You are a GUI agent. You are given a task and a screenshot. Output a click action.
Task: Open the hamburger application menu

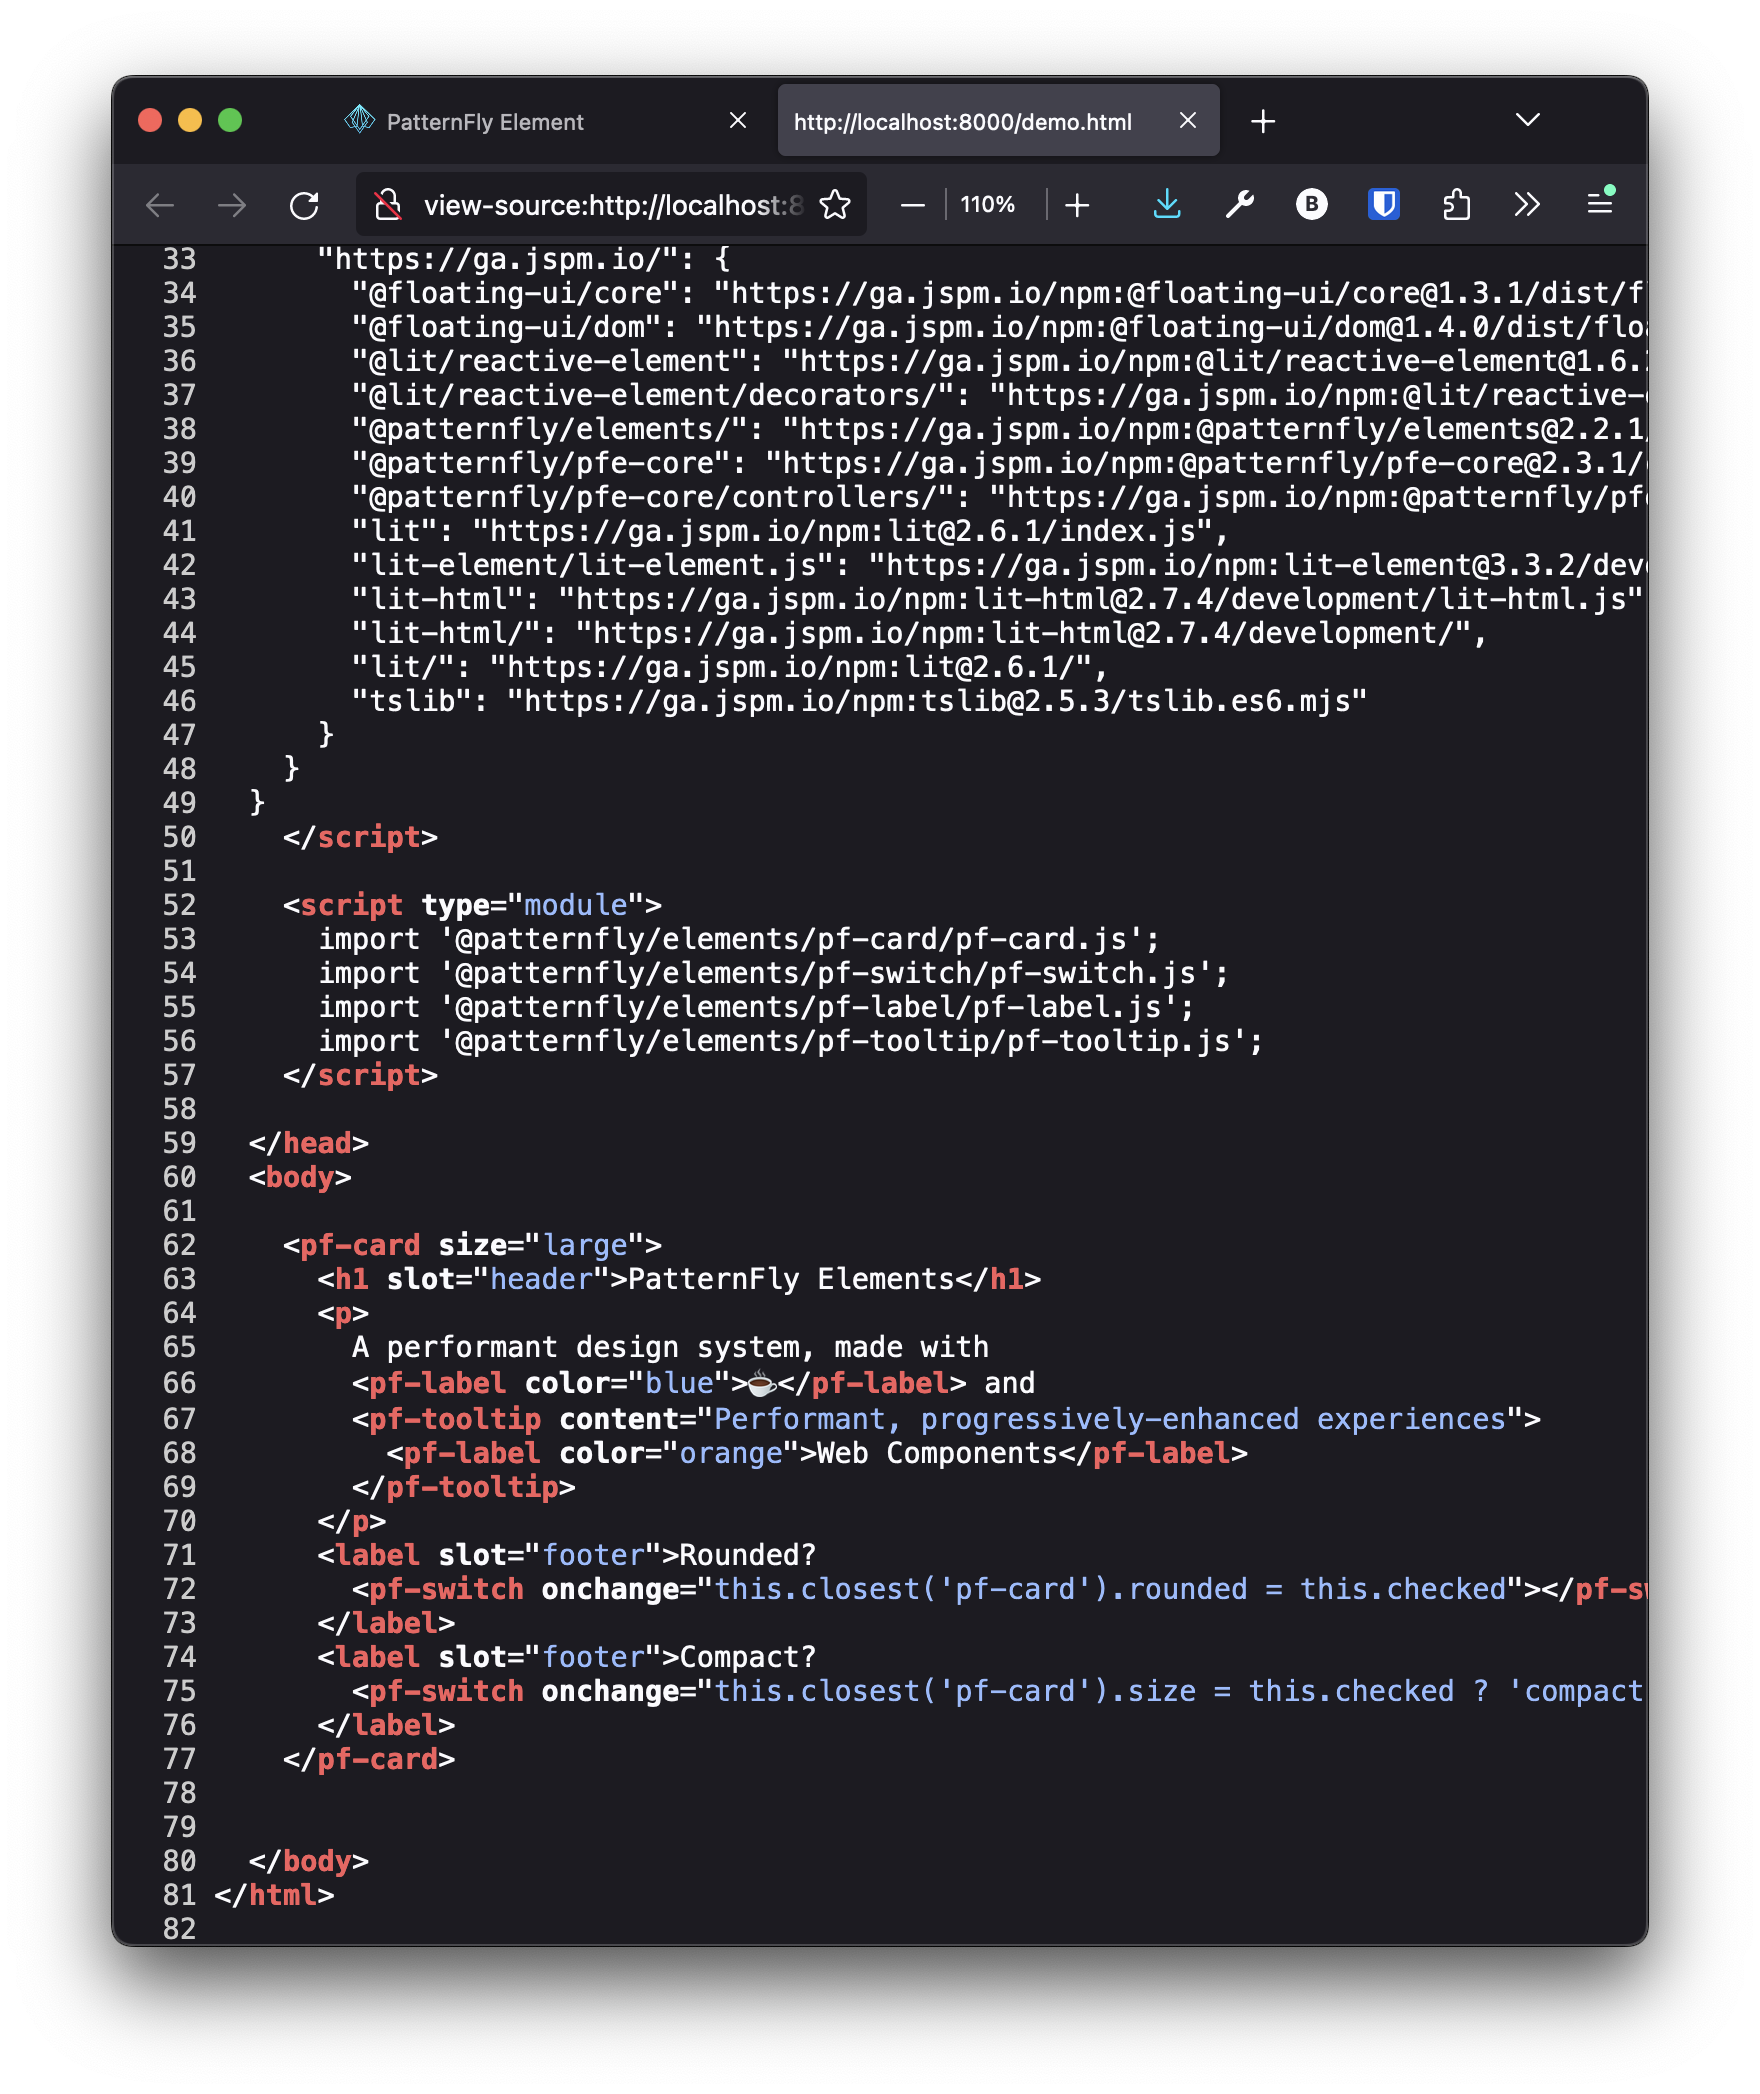(x=1598, y=205)
